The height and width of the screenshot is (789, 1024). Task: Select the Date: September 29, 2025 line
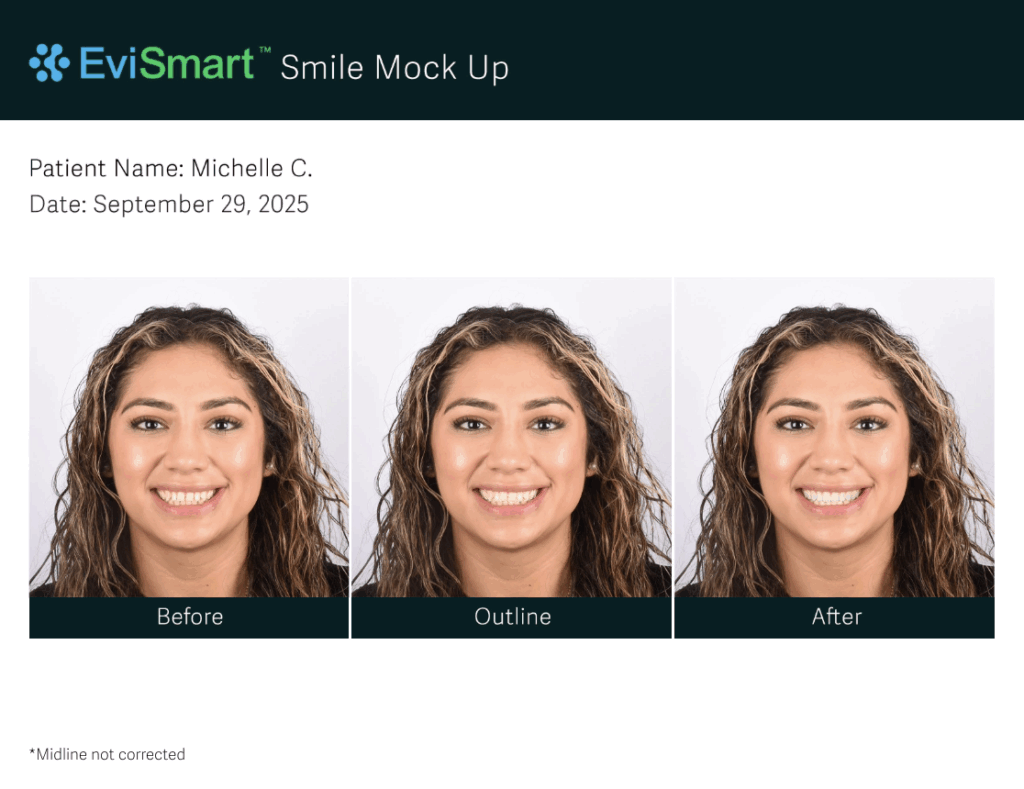point(169,204)
